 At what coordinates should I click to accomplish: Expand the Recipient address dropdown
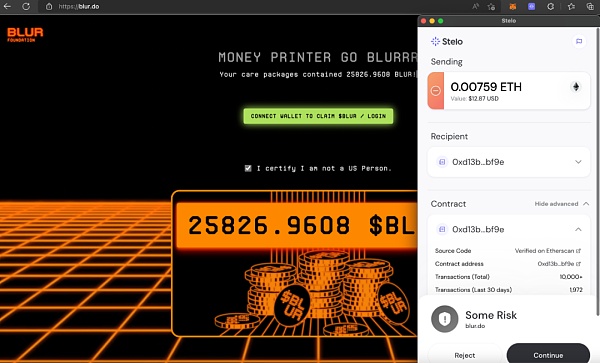coord(578,162)
